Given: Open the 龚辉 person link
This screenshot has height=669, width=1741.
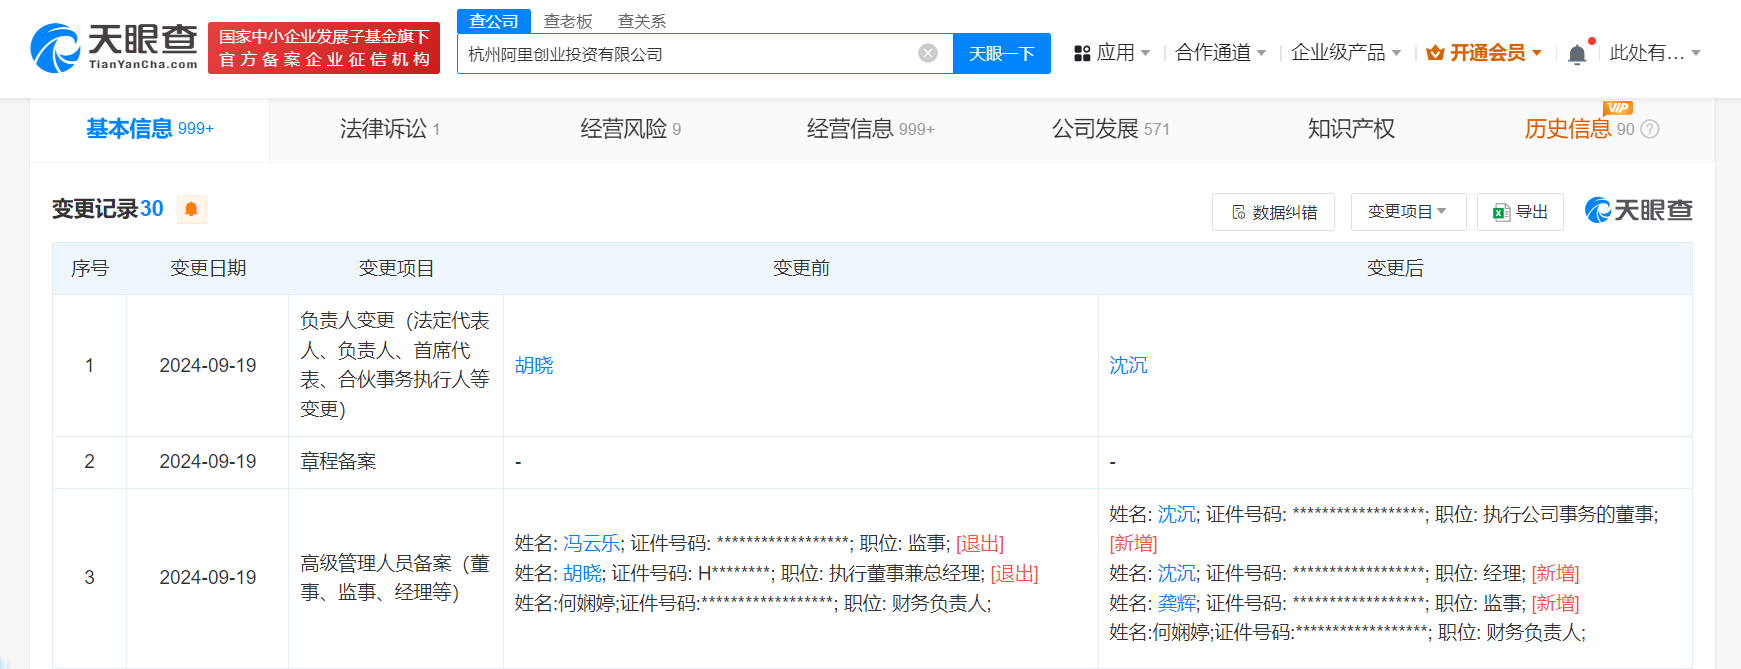Looking at the screenshot, I should 1177,604.
